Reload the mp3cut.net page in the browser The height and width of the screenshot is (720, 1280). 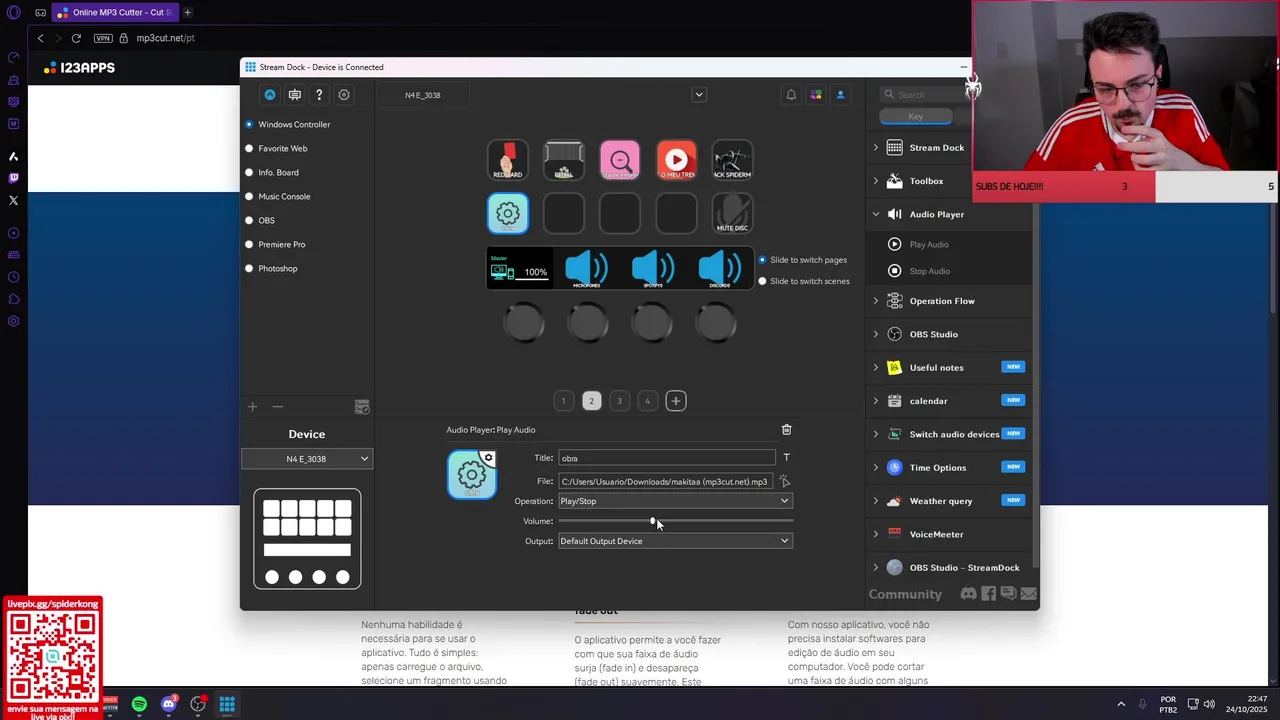76,38
